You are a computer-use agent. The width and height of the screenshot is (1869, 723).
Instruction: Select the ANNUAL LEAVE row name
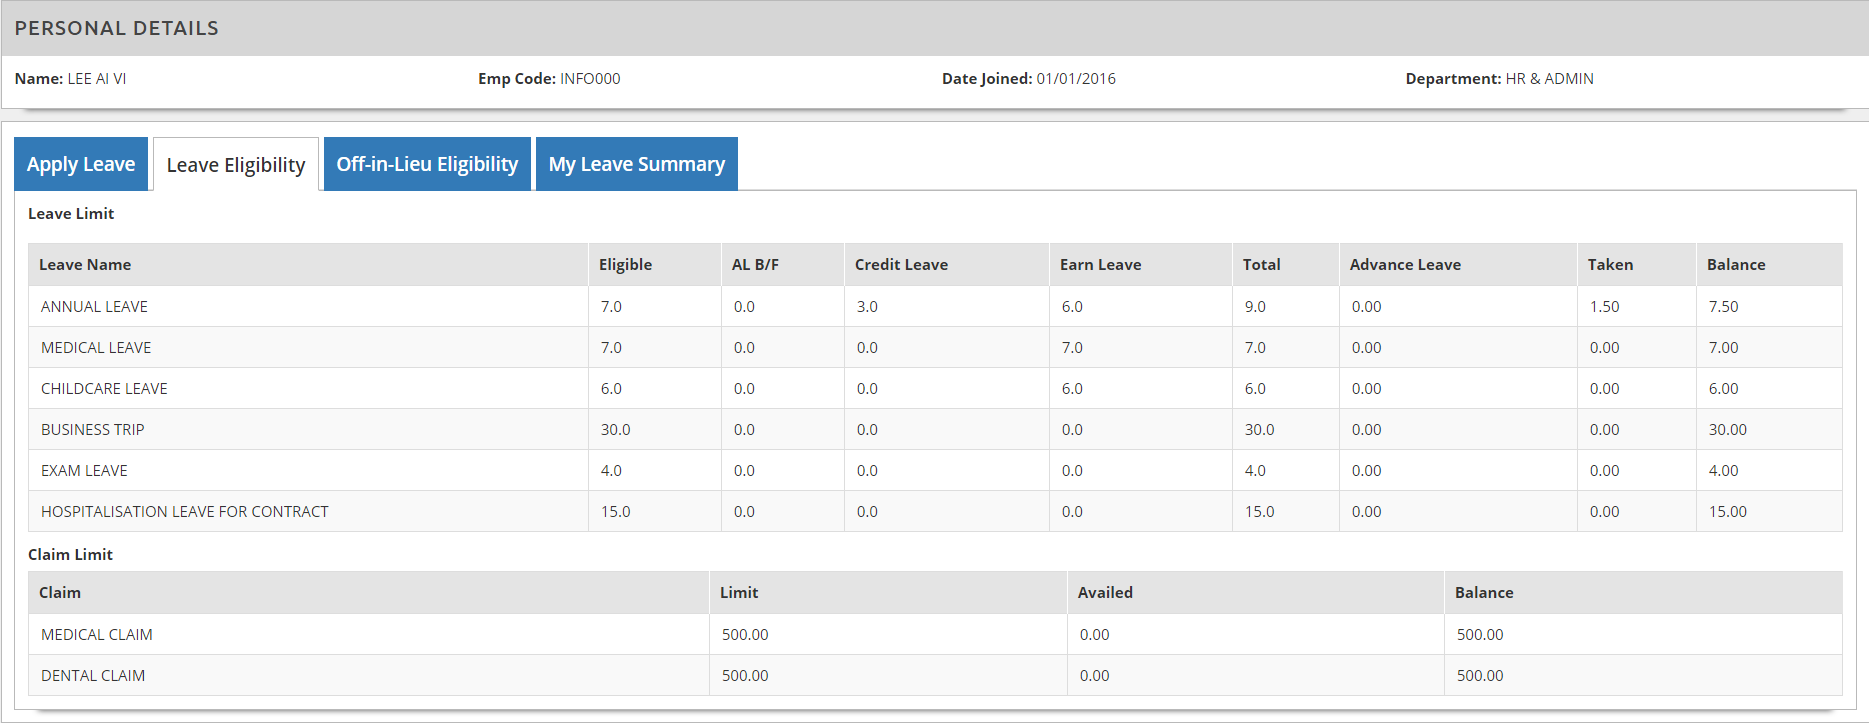point(94,307)
